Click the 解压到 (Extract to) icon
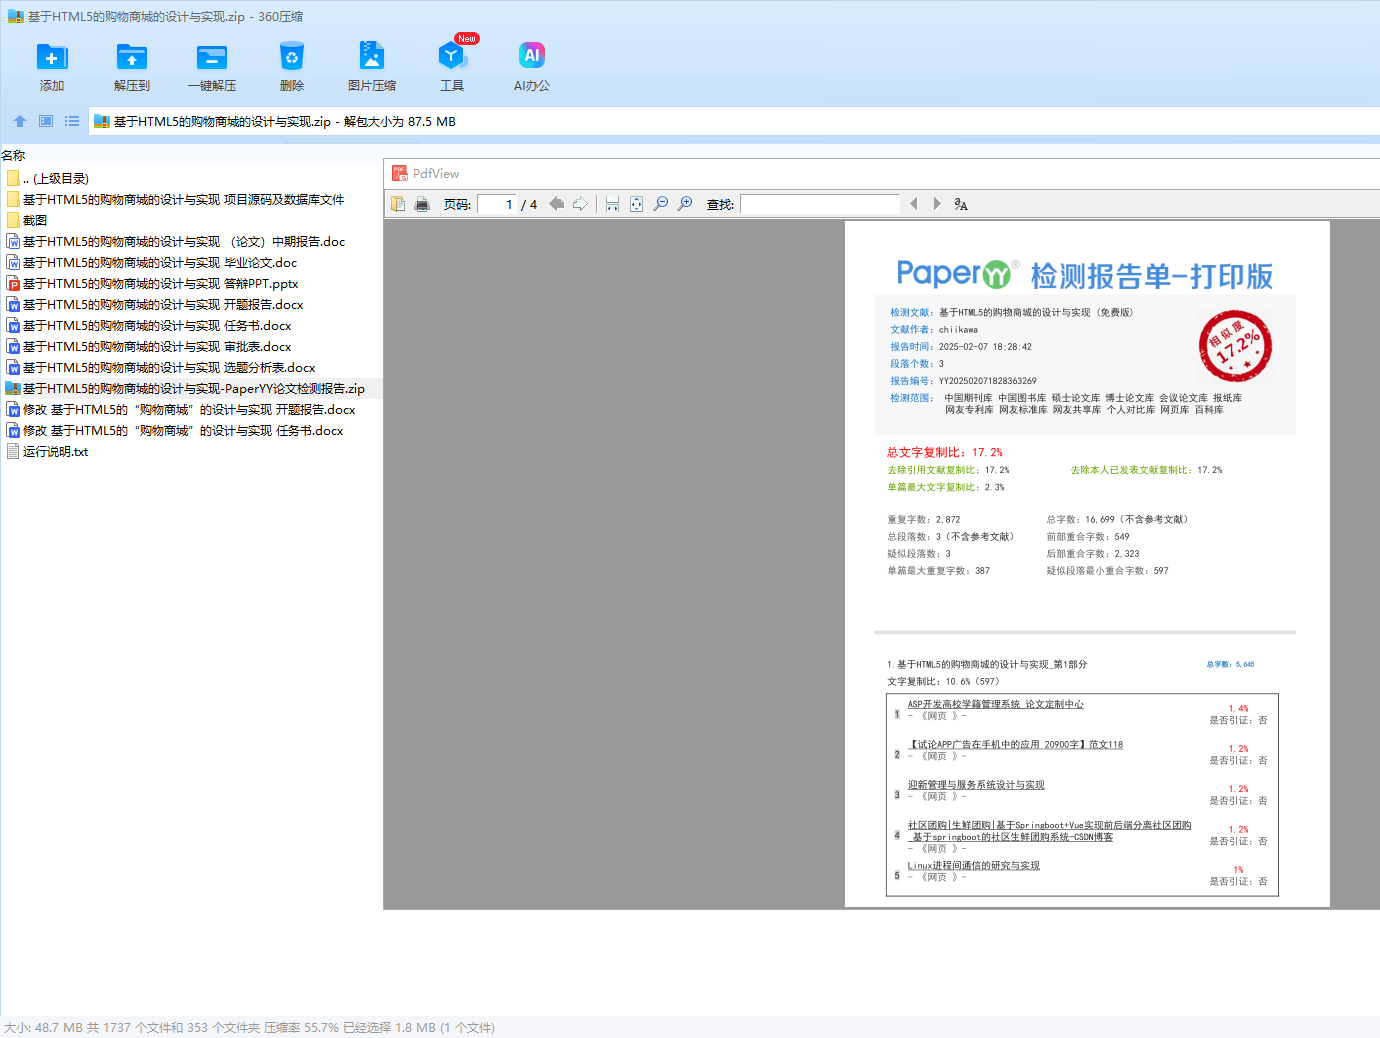 pyautogui.click(x=132, y=57)
